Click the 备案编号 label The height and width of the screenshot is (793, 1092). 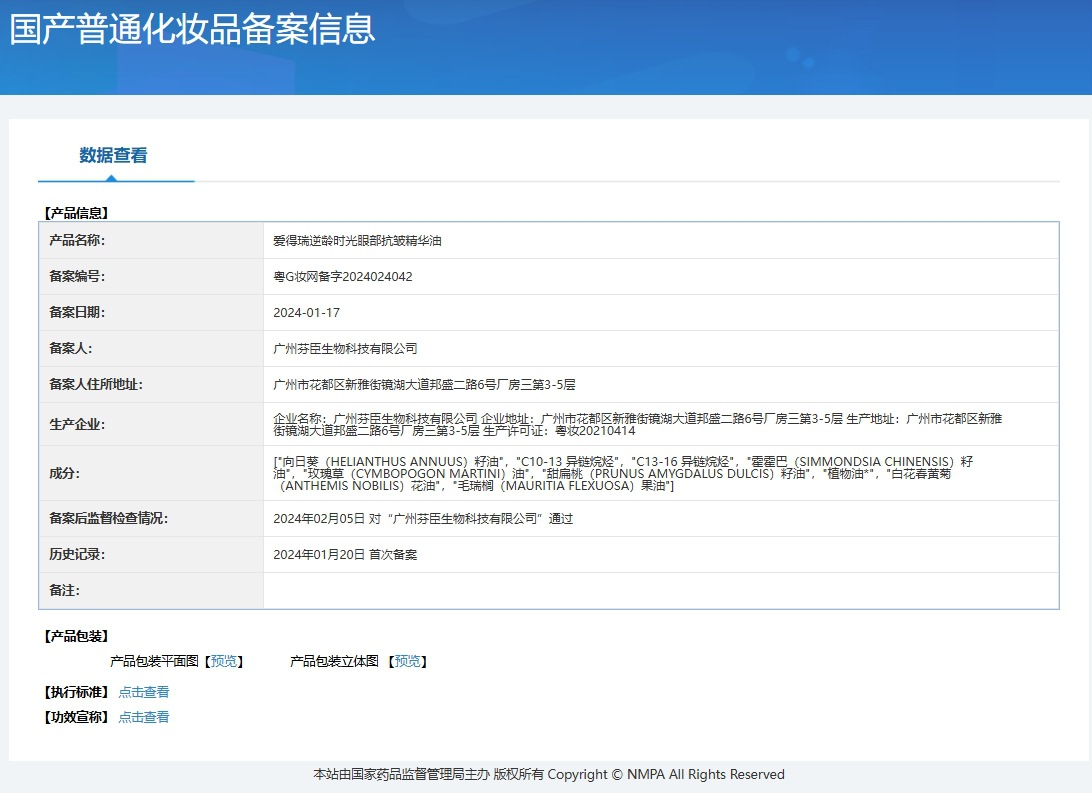pyautogui.click(x=77, y=276)
